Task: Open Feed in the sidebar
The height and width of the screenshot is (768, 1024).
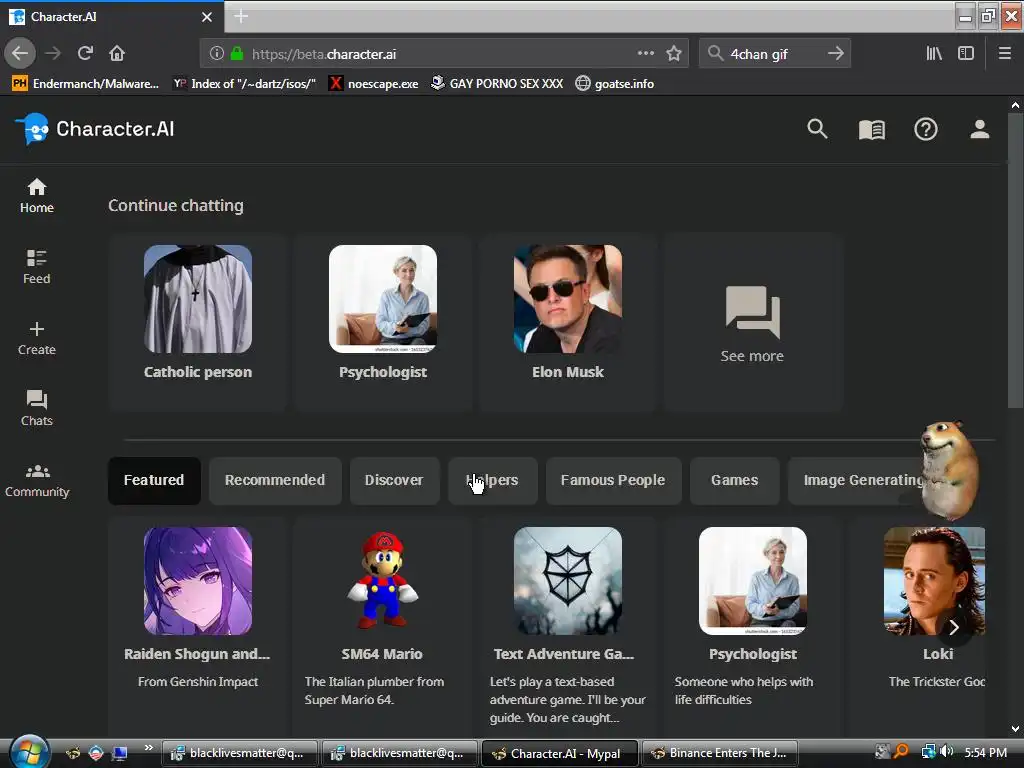Action: [37, 266]
